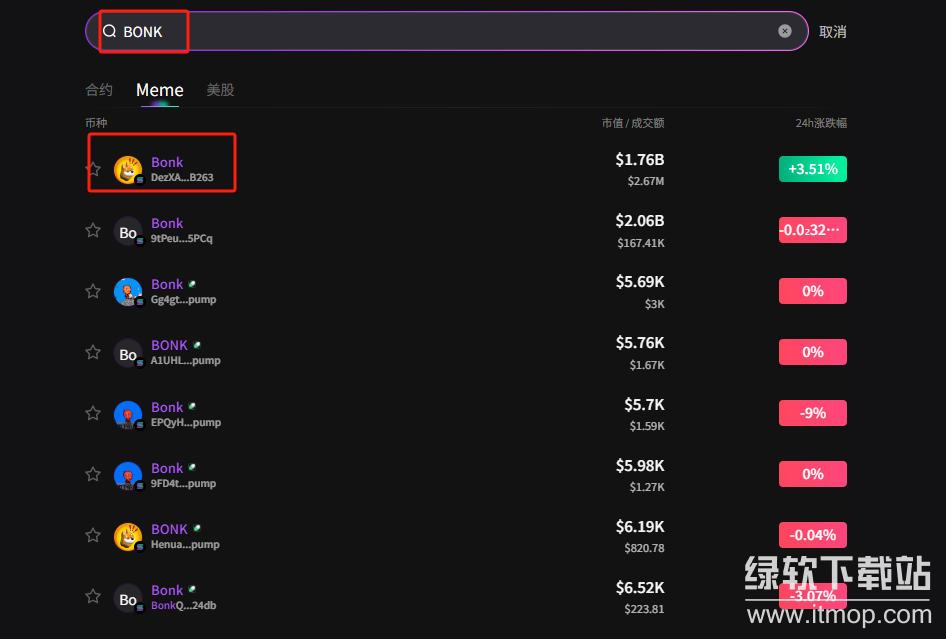Star the BONK A1UHL...pump token
Viewport: 946px width, 639px height.
tap(93, 352)
